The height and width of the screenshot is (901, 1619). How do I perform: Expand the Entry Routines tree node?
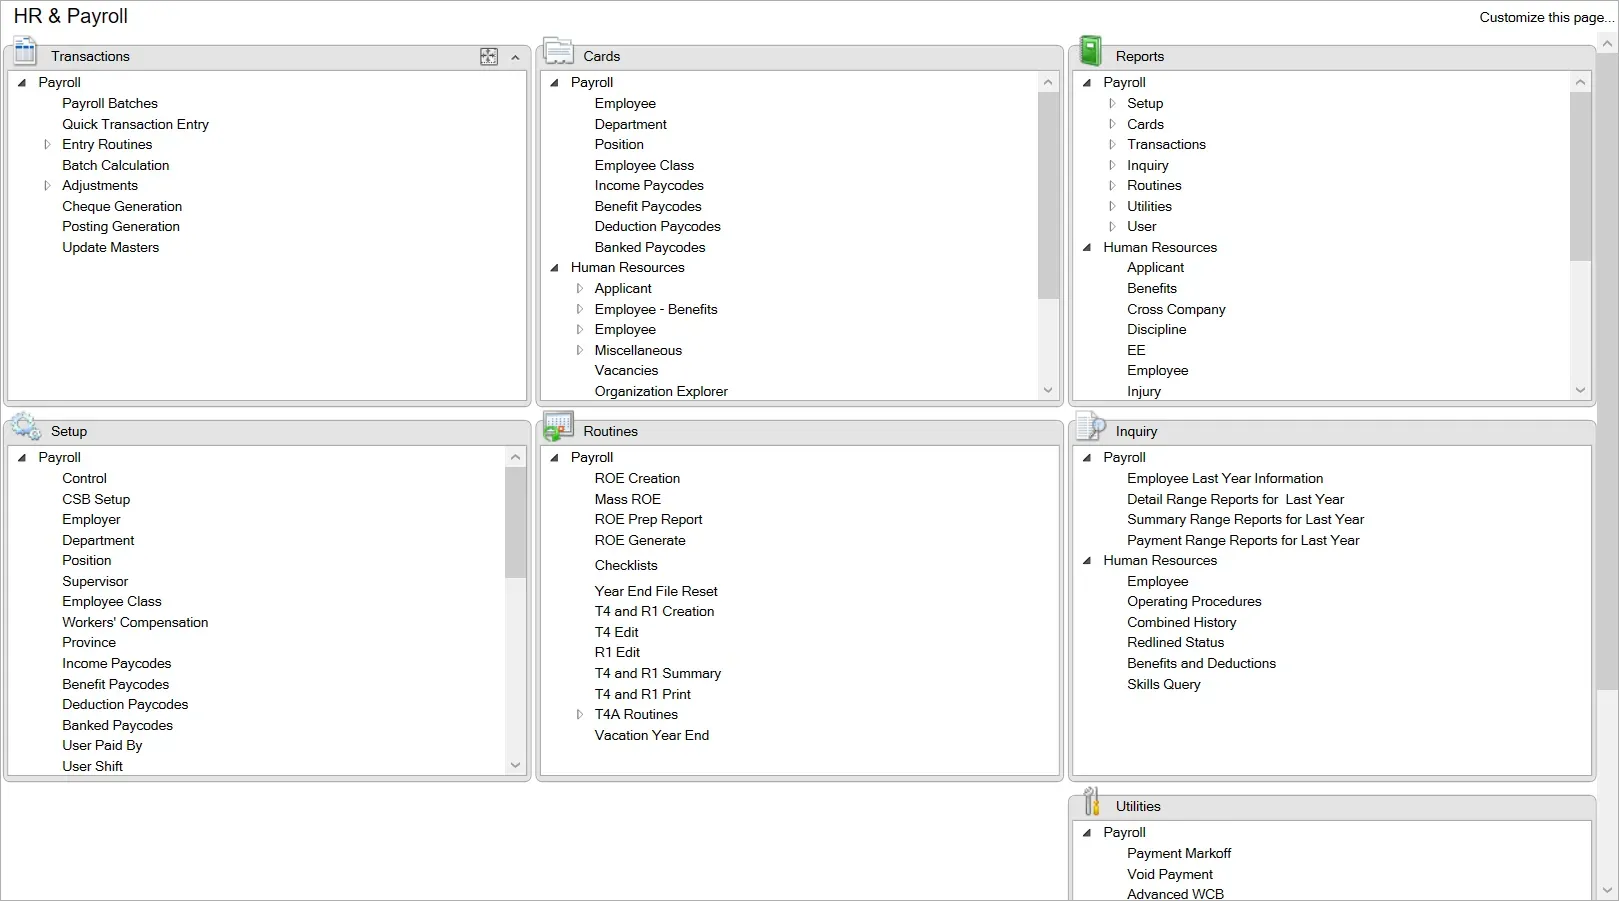pos(47,145)
